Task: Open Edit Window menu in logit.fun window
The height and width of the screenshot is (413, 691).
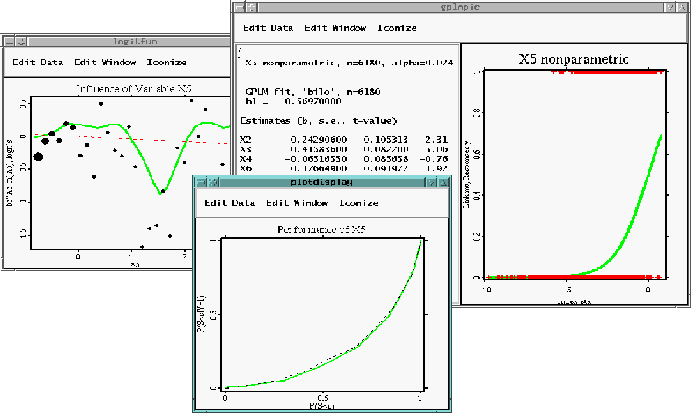Action: [105, 62]
